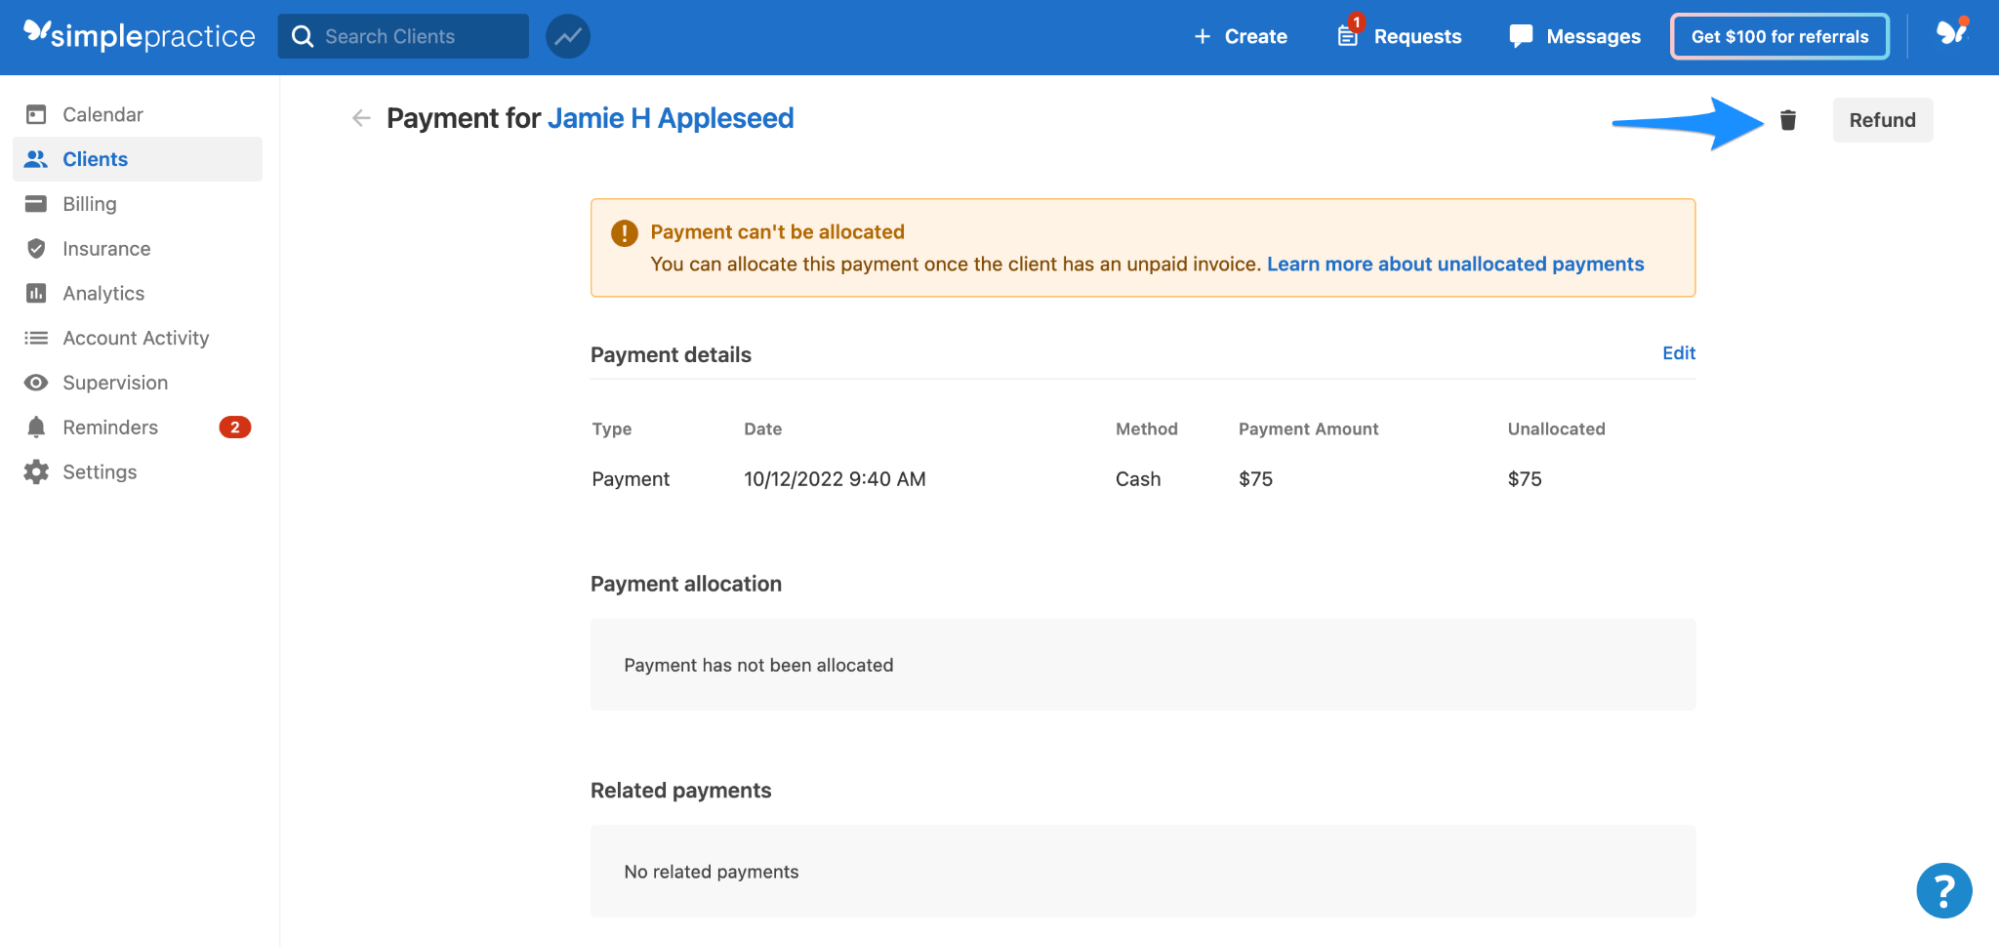Screen dimensions: 1999x947
Task: Go back using the arrow near payment title
Action: point(360,118)
